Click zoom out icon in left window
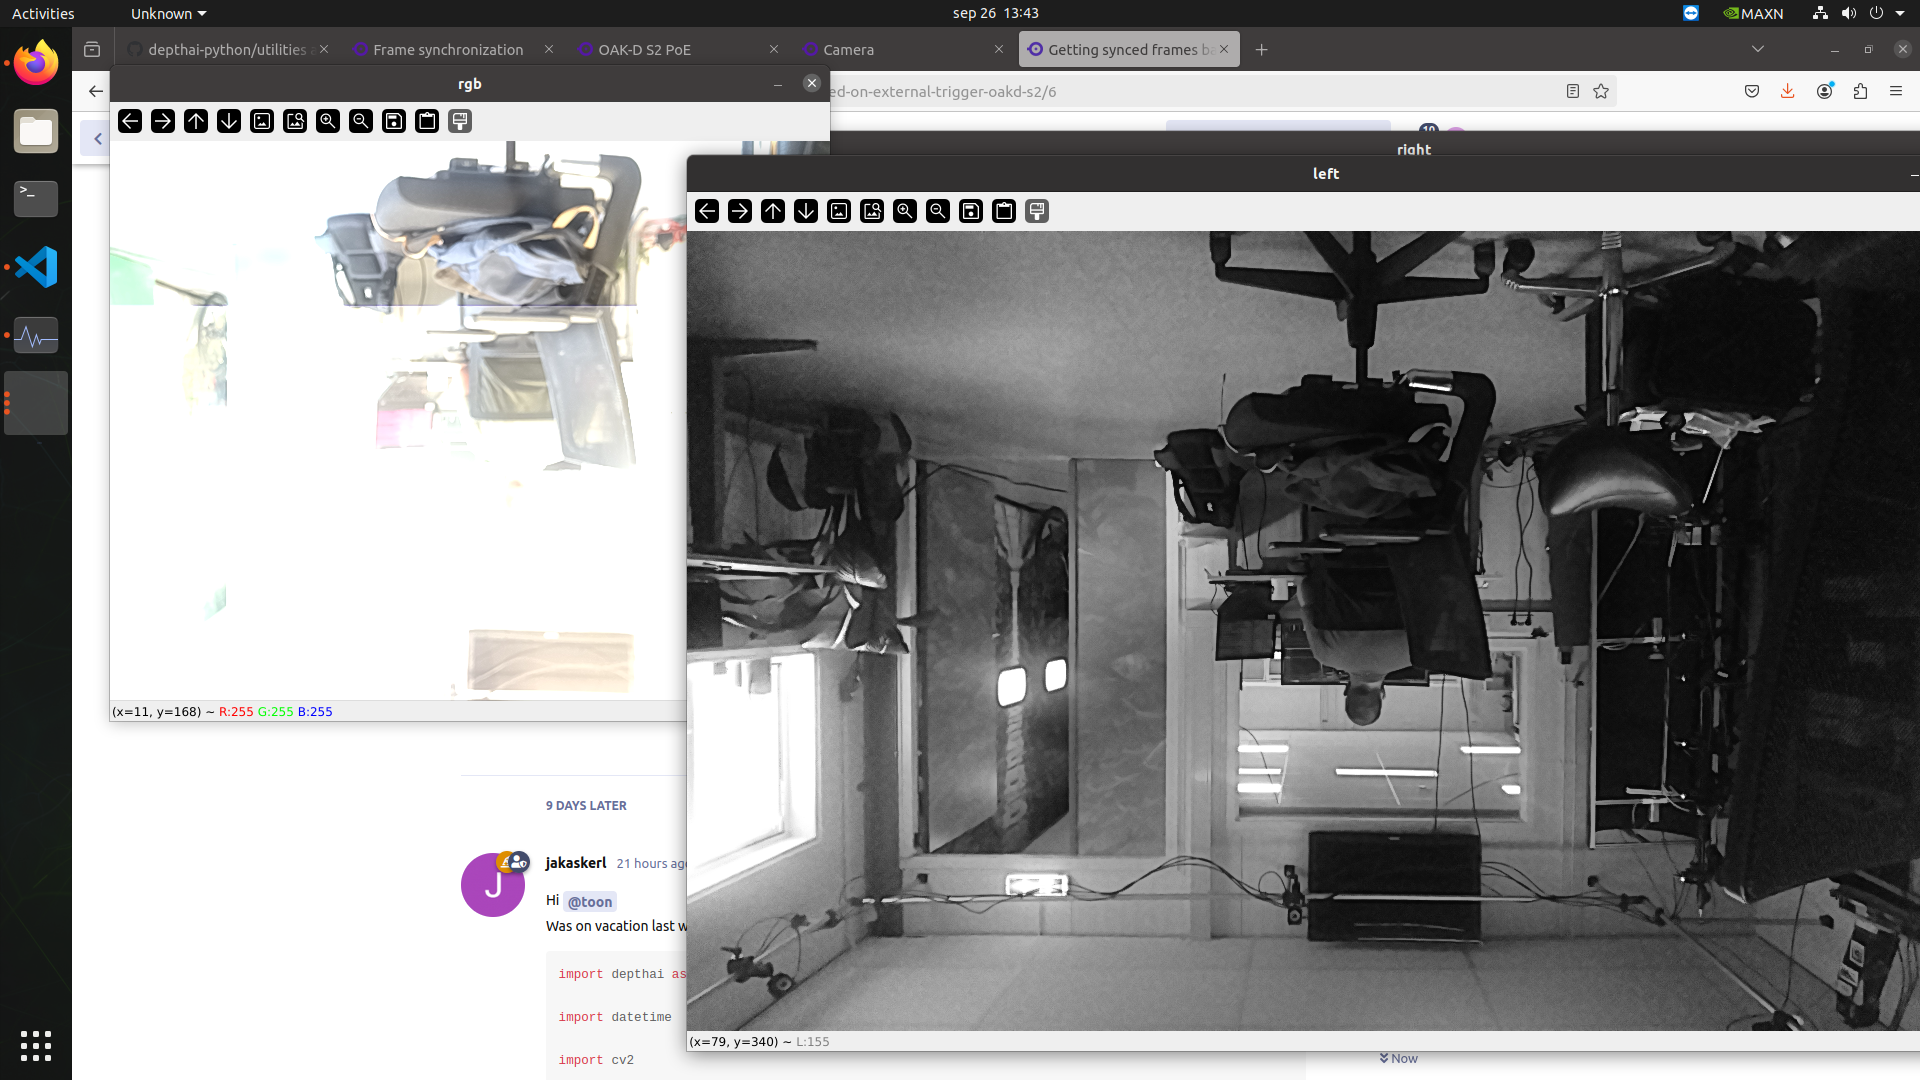The height and width of the screenshot is (1080, 1920). tap(938, 211)
